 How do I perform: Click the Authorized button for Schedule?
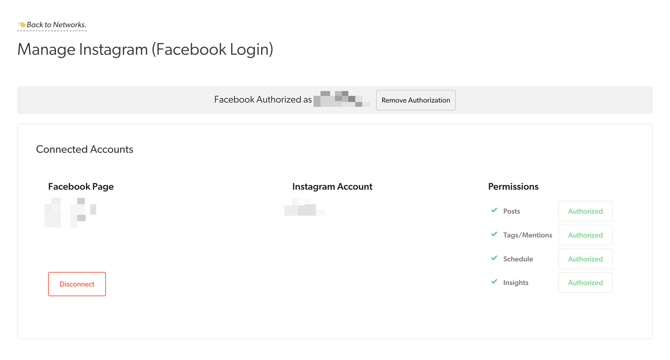[x=585, y=259]
